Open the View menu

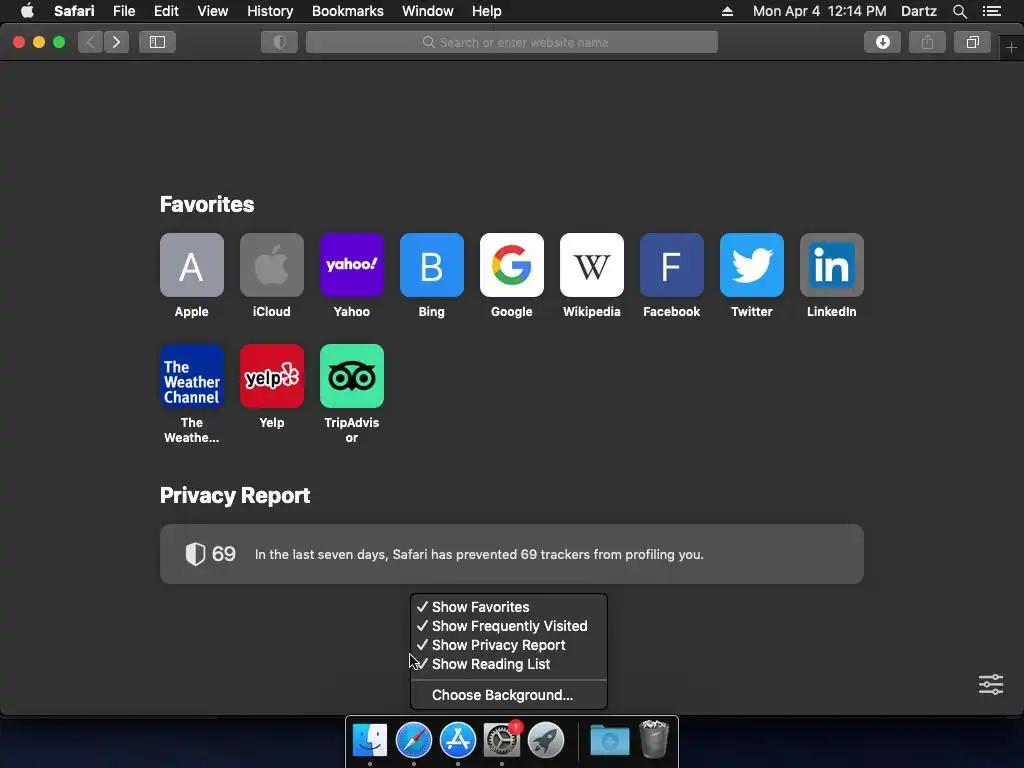click(213, 11)
